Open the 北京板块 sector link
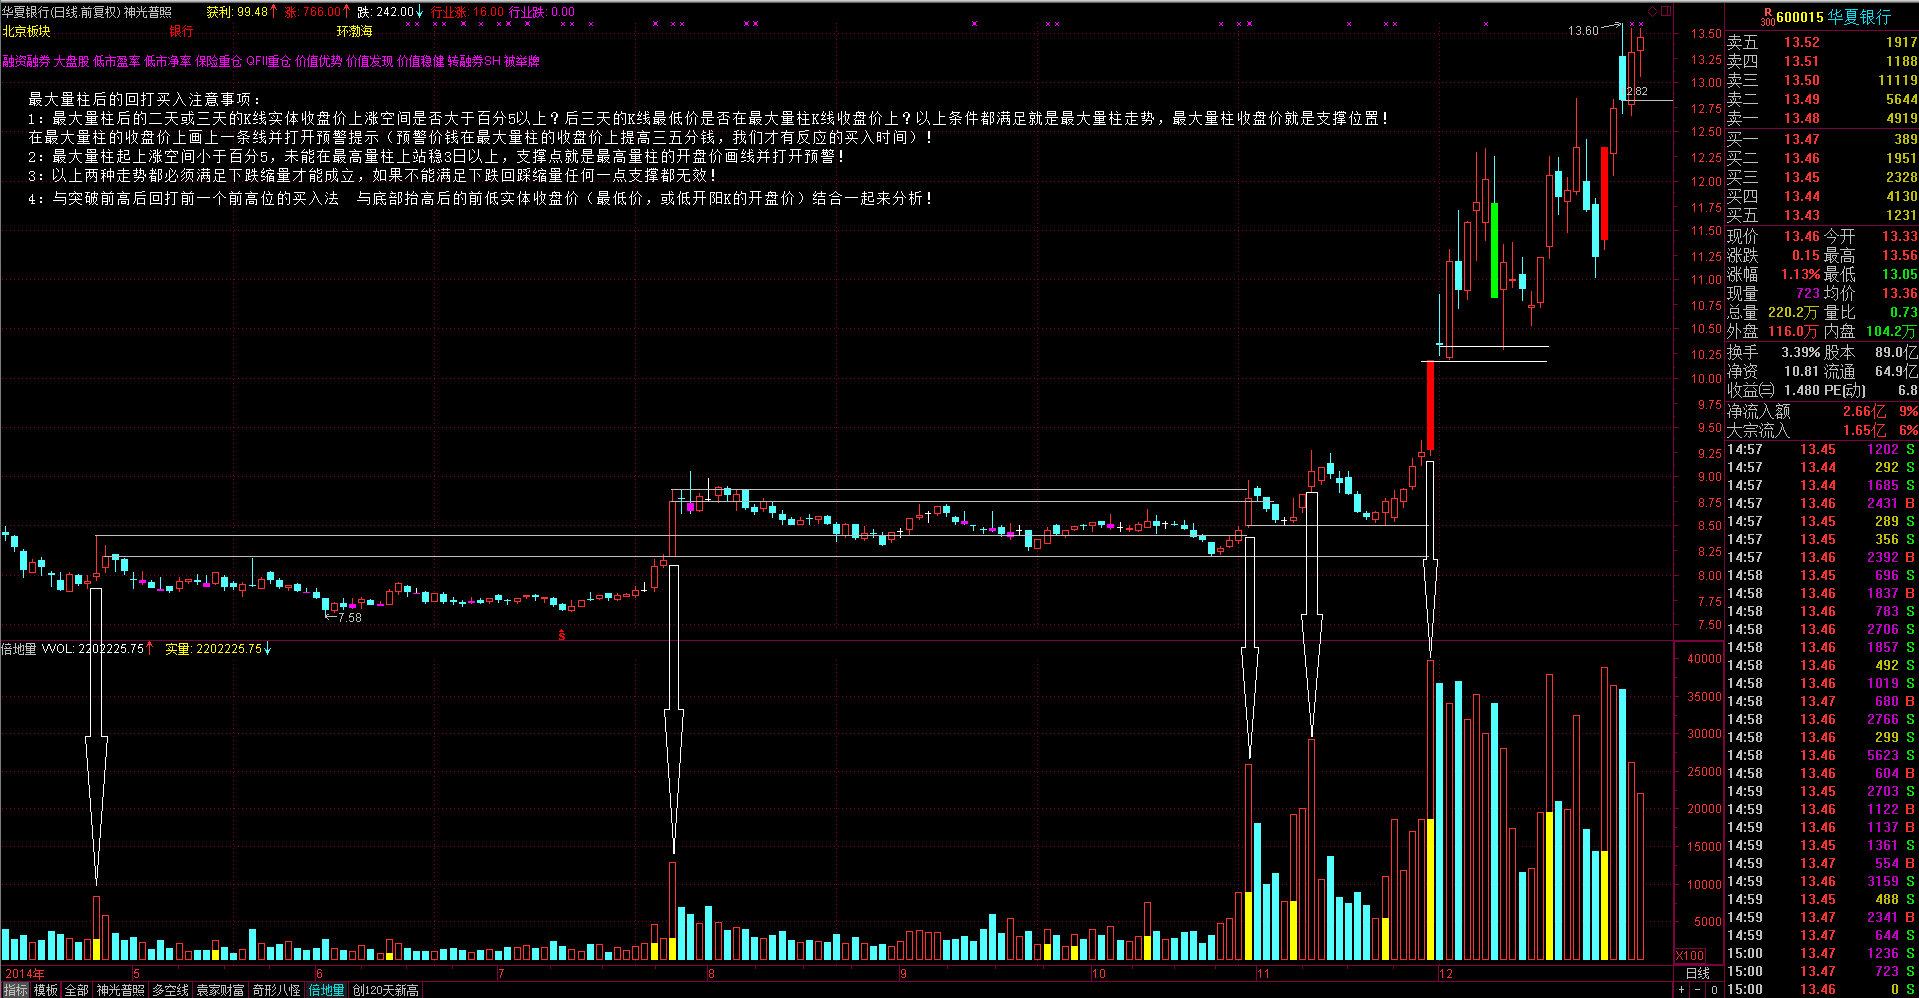This screenshot has height=998, width=1919. click(x=26, y=31)
